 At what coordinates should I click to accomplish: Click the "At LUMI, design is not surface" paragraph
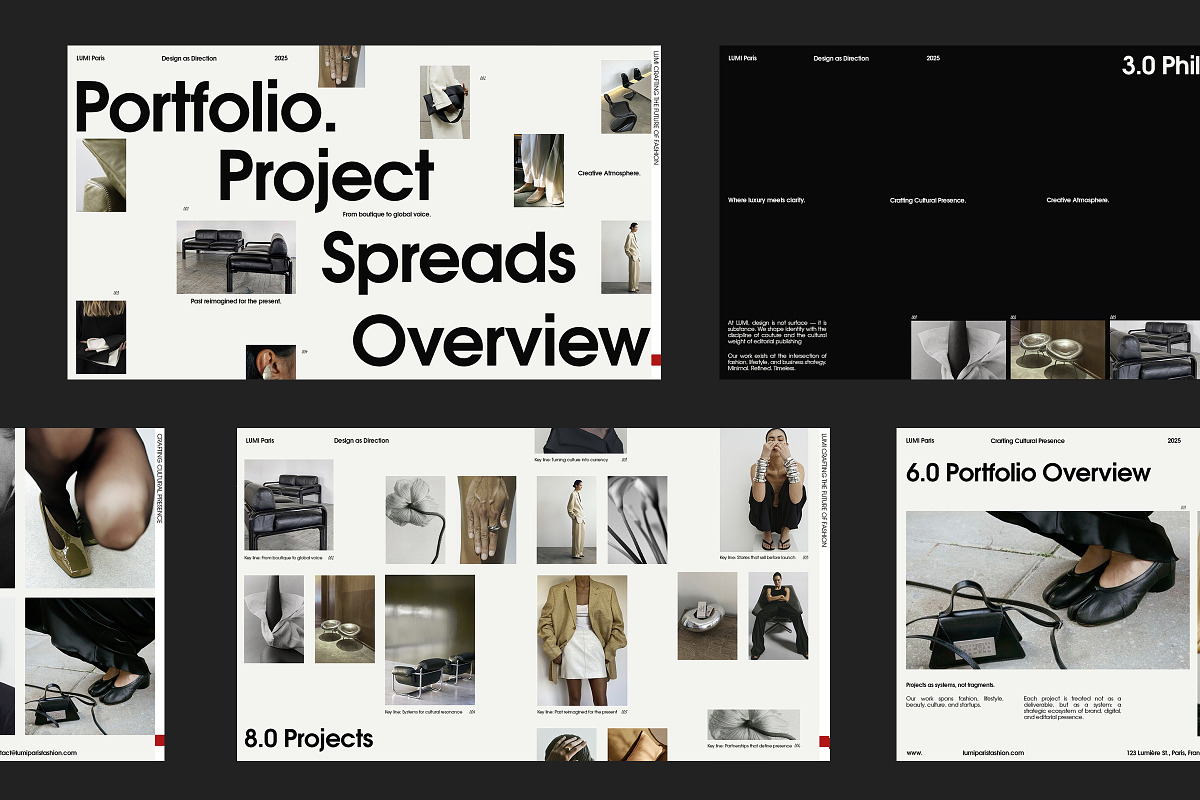pyautogui.click(x=778, y=333)
